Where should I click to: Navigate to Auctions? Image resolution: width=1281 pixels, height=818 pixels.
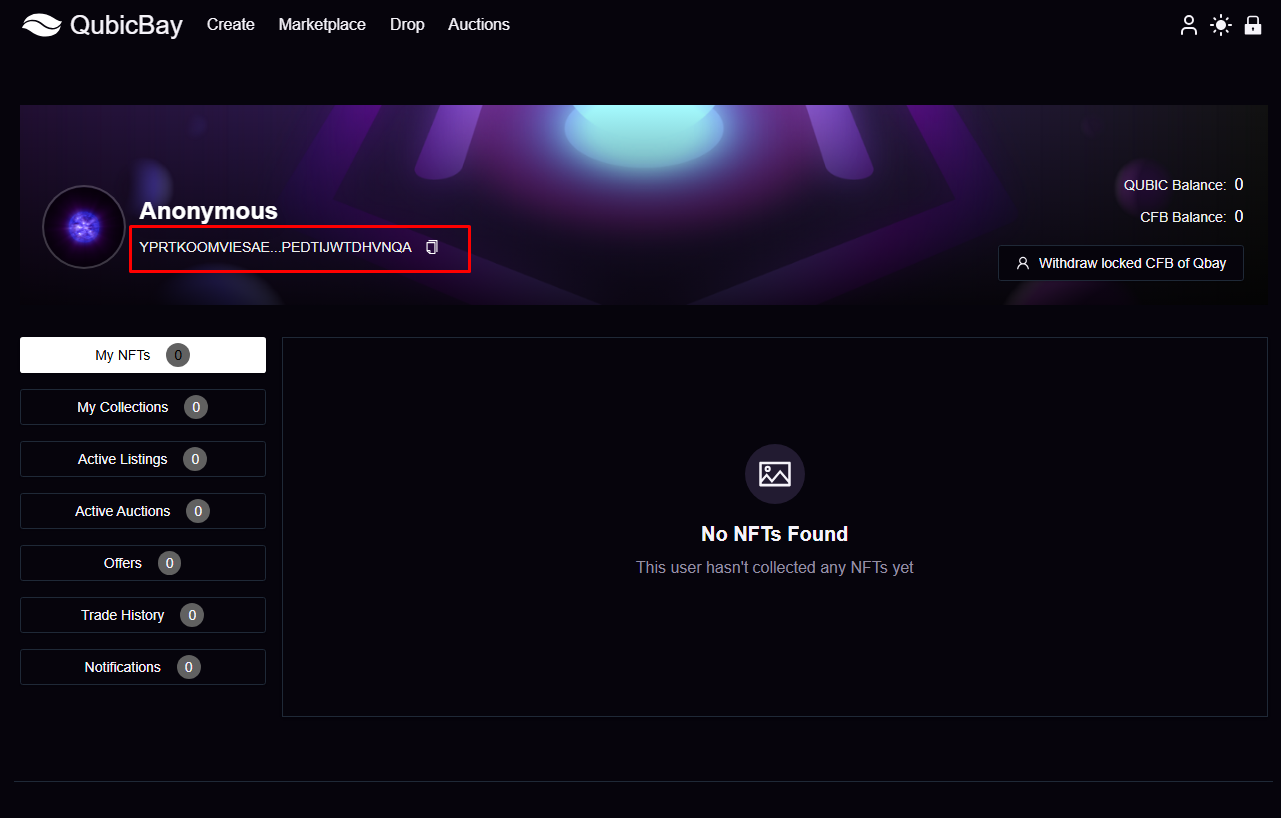tap(478, 25)
